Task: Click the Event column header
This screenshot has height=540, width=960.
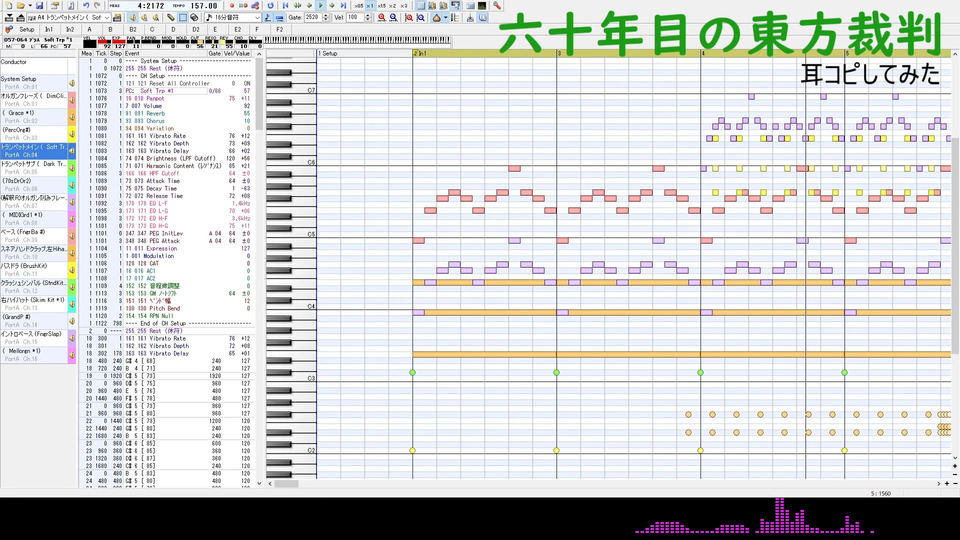Action: click(x=165, y=53)
